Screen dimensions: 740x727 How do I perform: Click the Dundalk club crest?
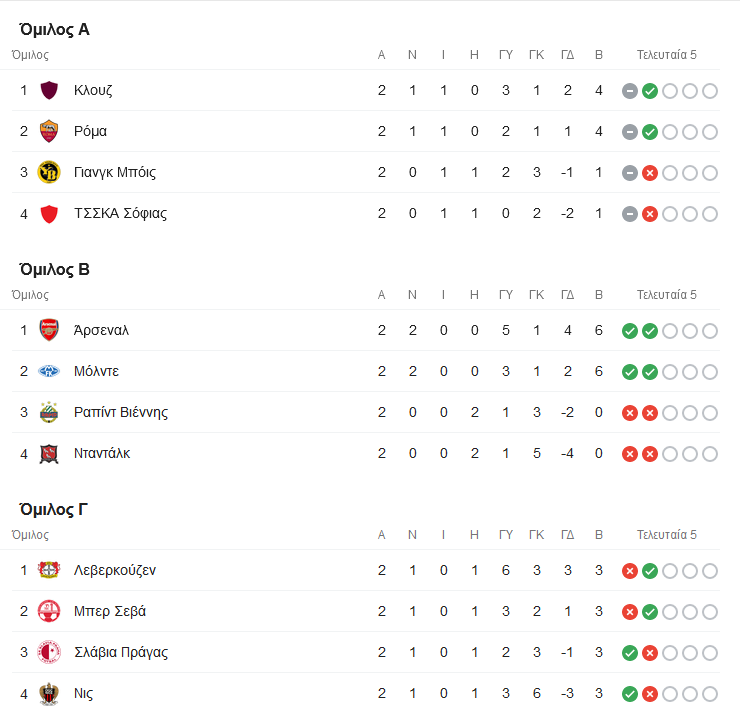point(49,453)
